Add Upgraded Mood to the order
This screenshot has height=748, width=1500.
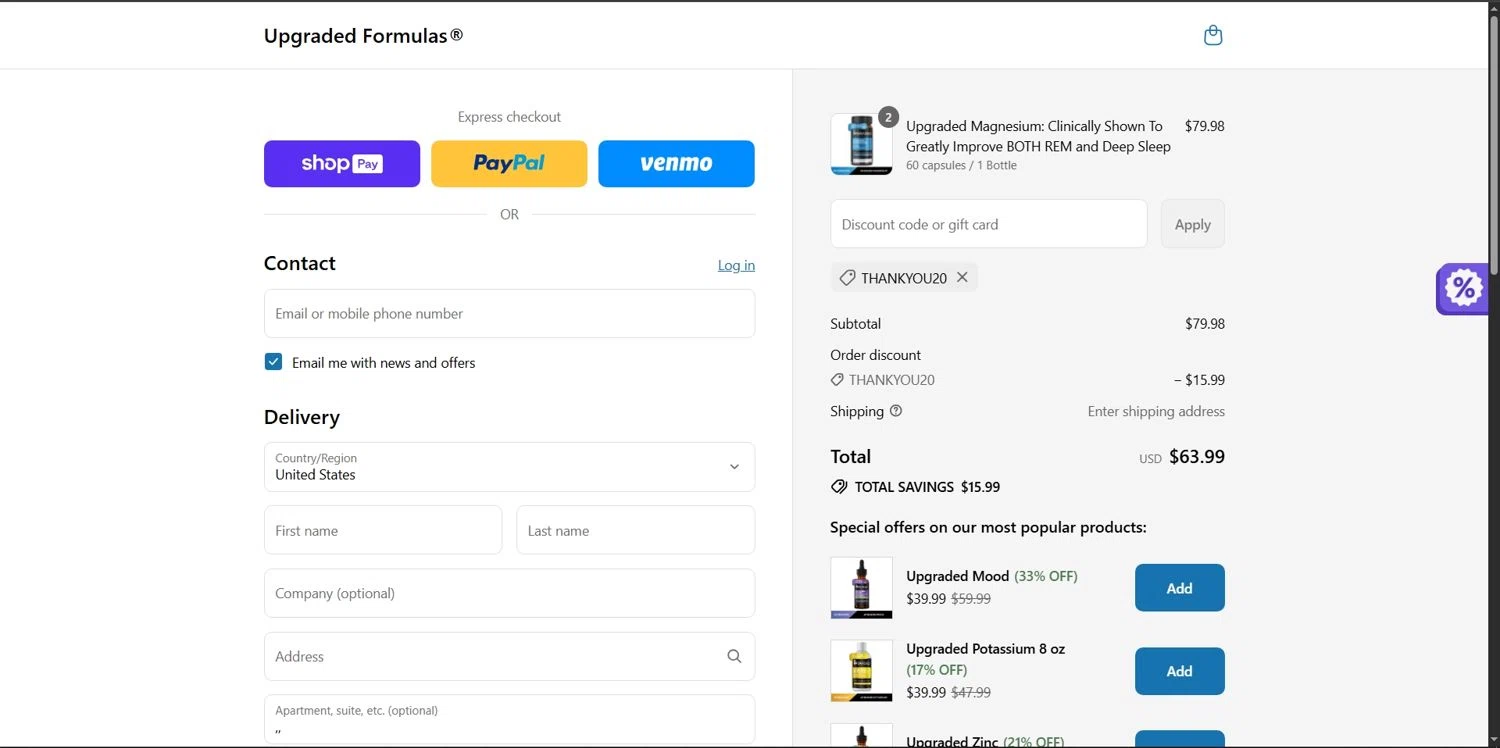(x=1179, y=588)
